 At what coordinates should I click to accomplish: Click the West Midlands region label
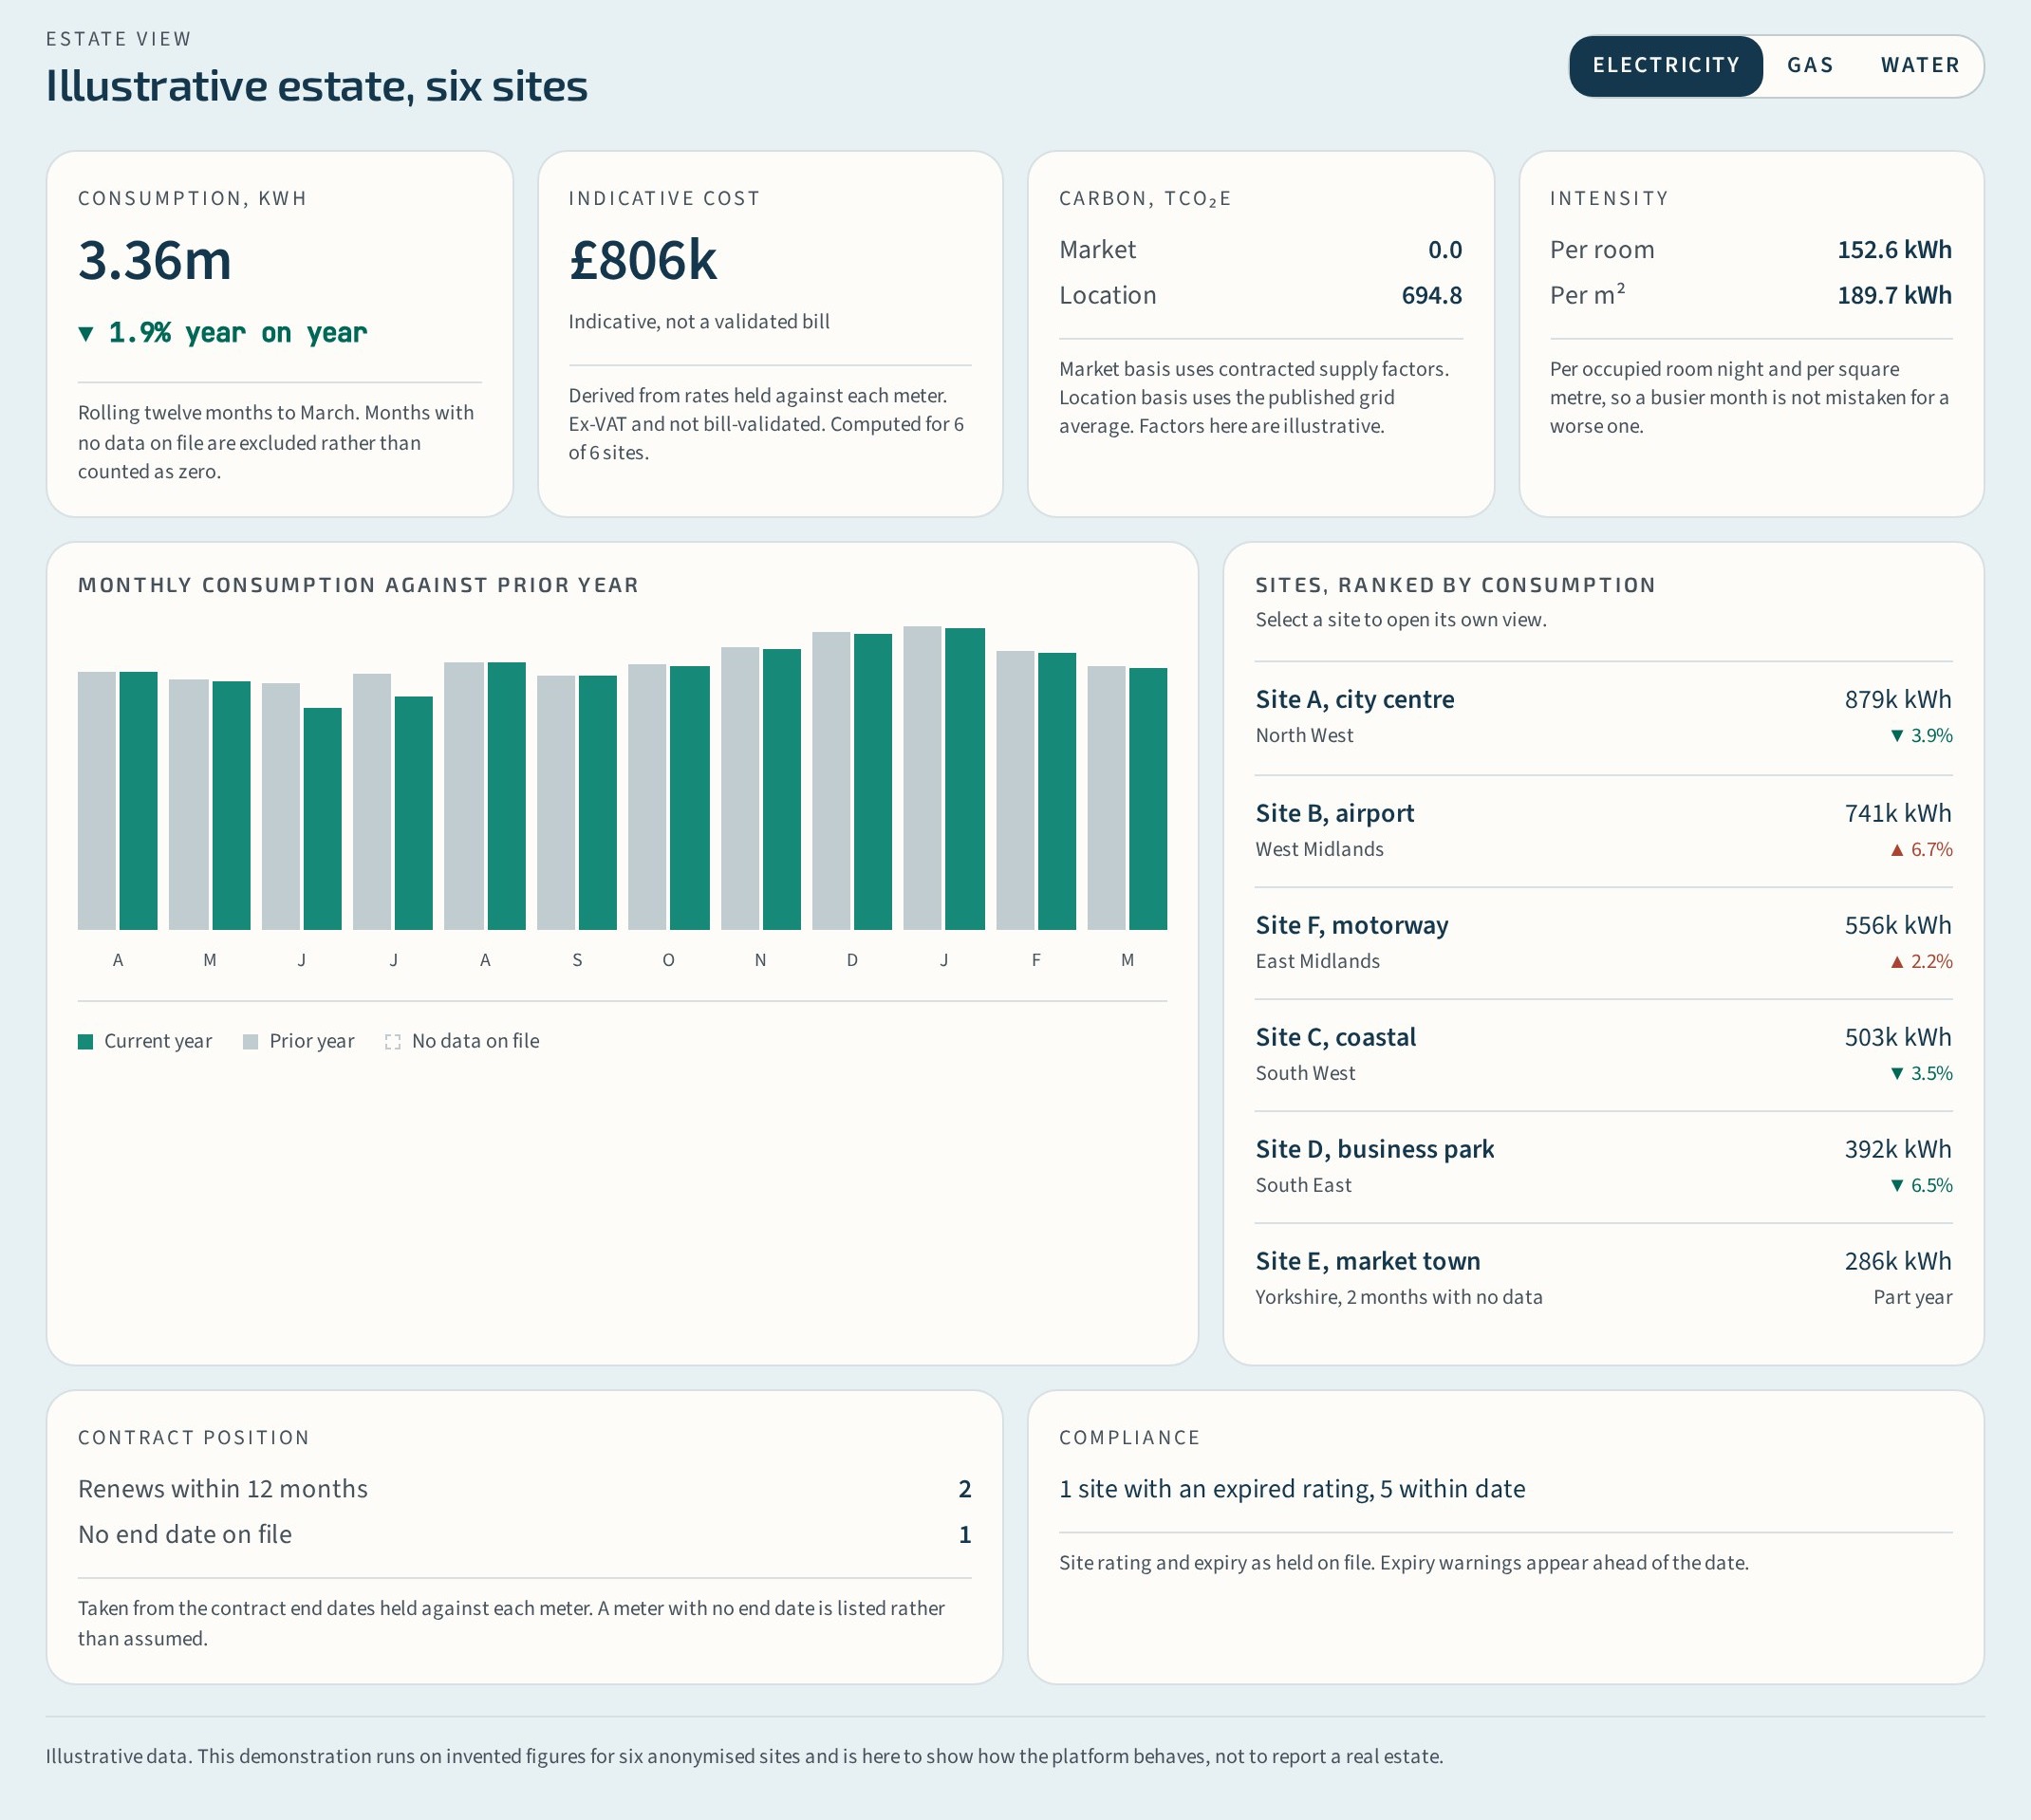pos(1320,850)
